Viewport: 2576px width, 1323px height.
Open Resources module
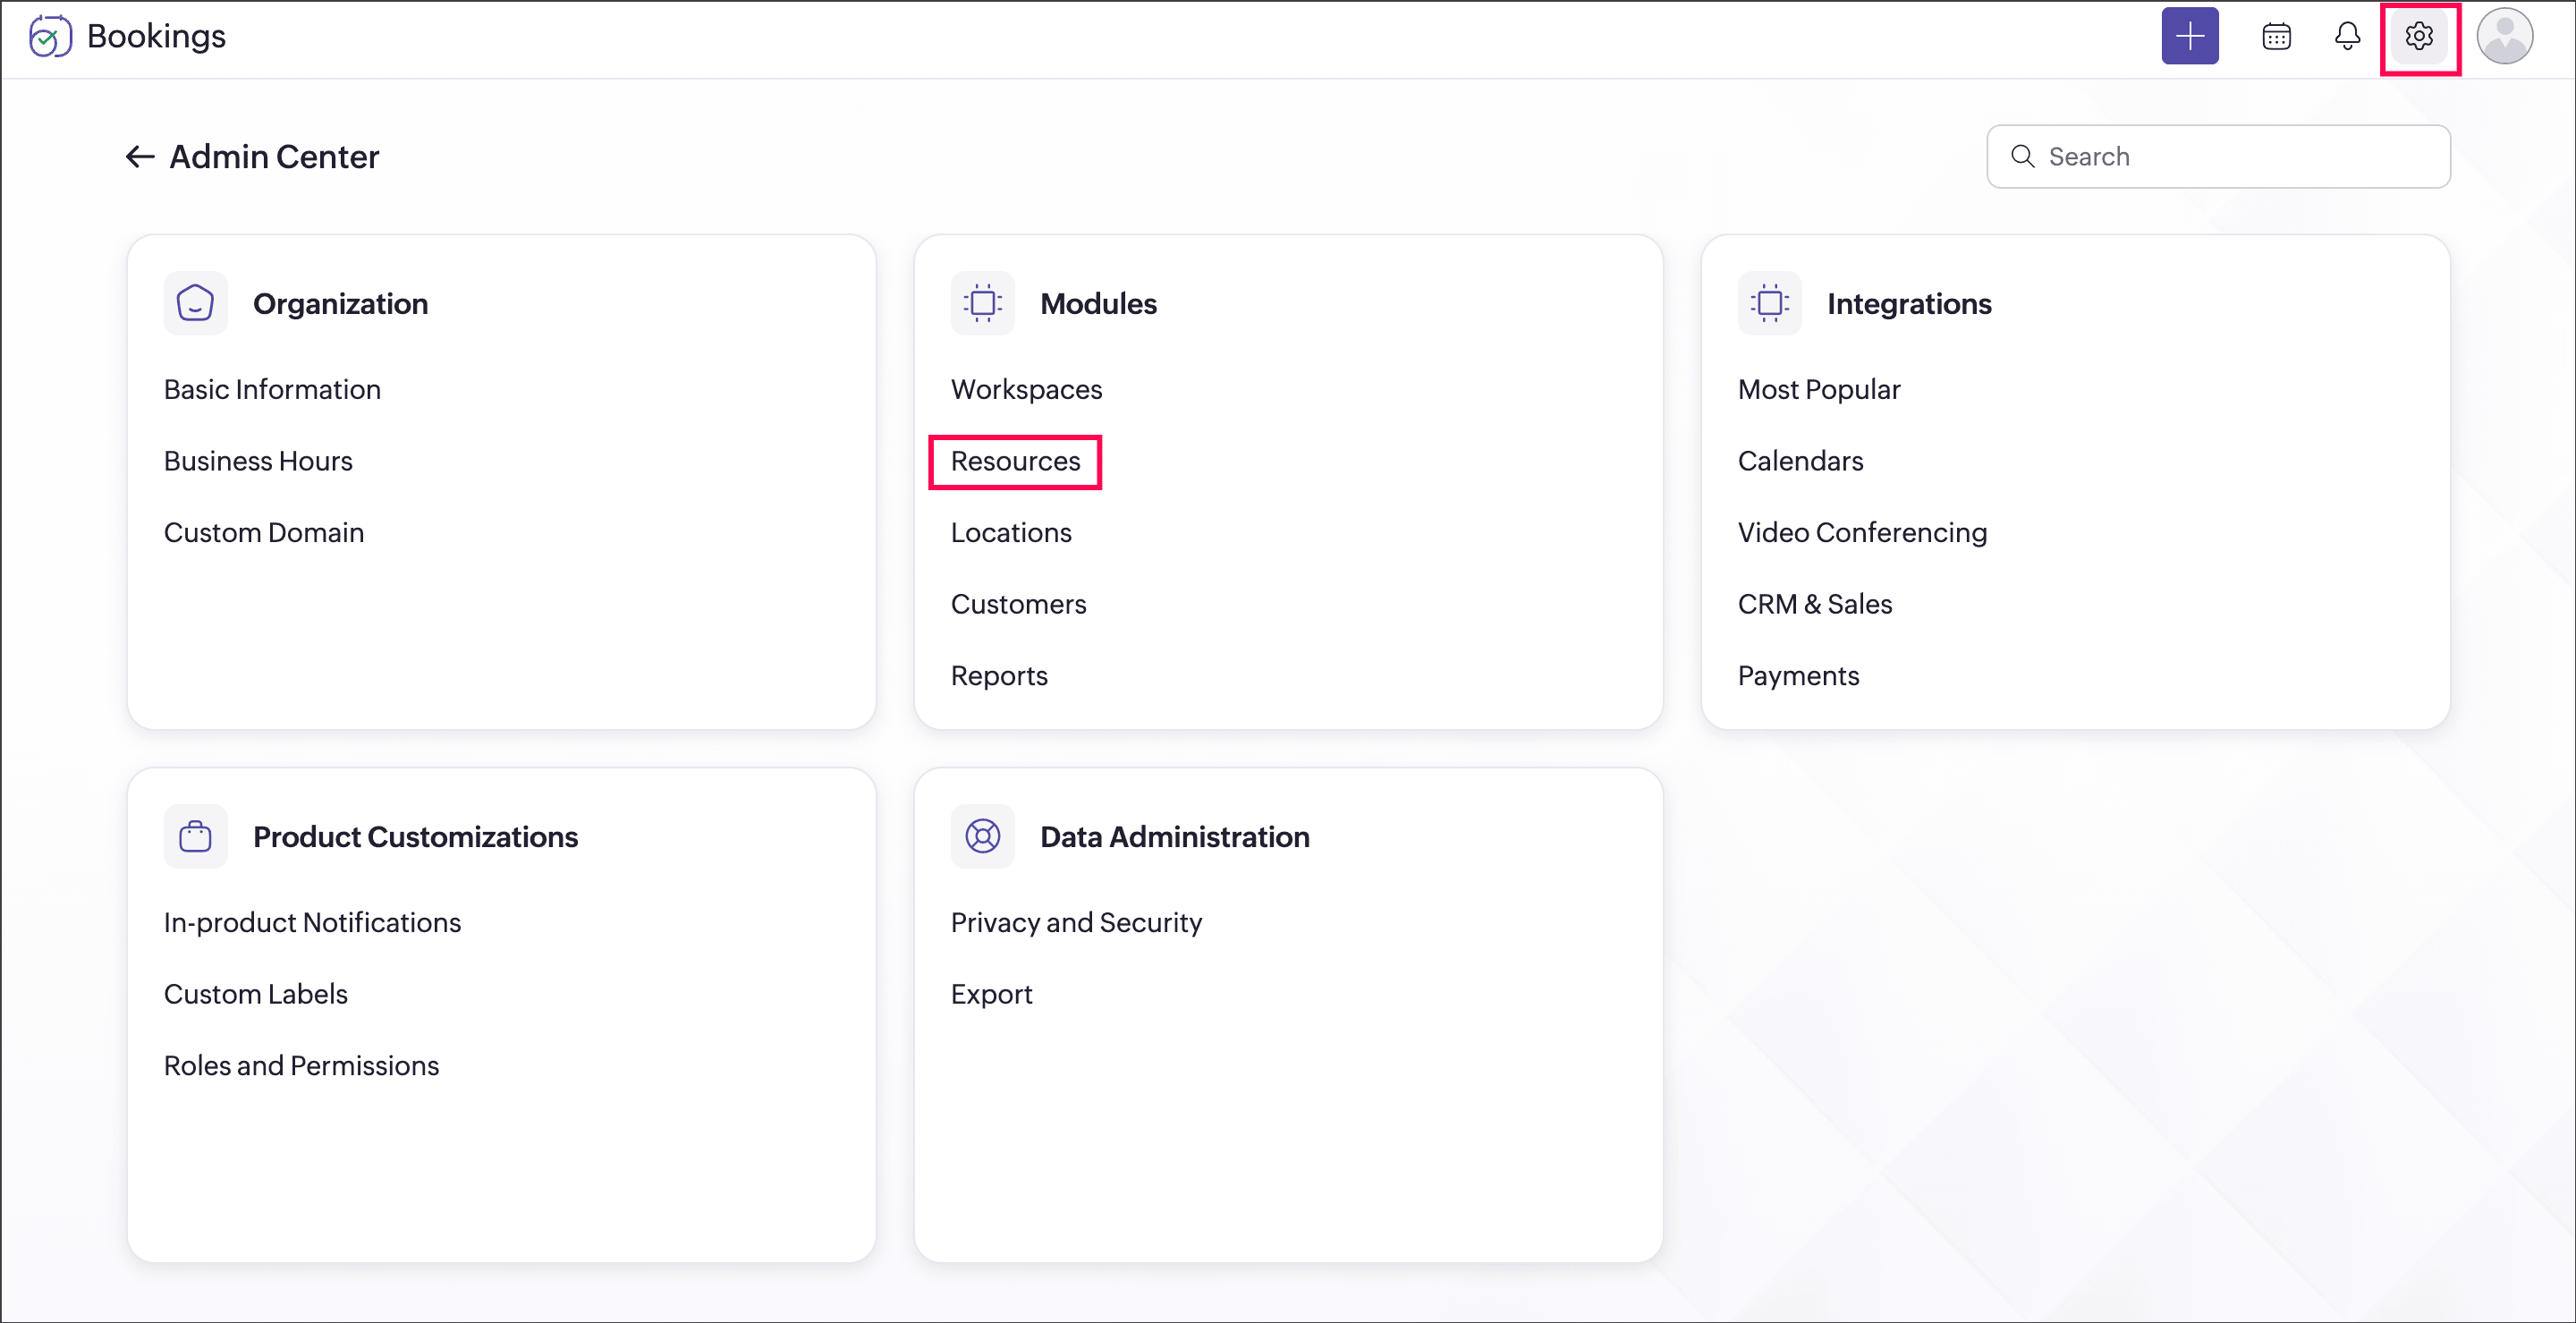pyautogui.click(x=1015, y=461)
